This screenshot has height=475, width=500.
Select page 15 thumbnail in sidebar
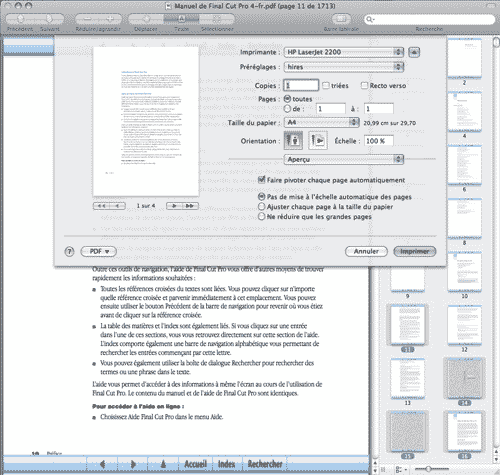pos(407,432)
